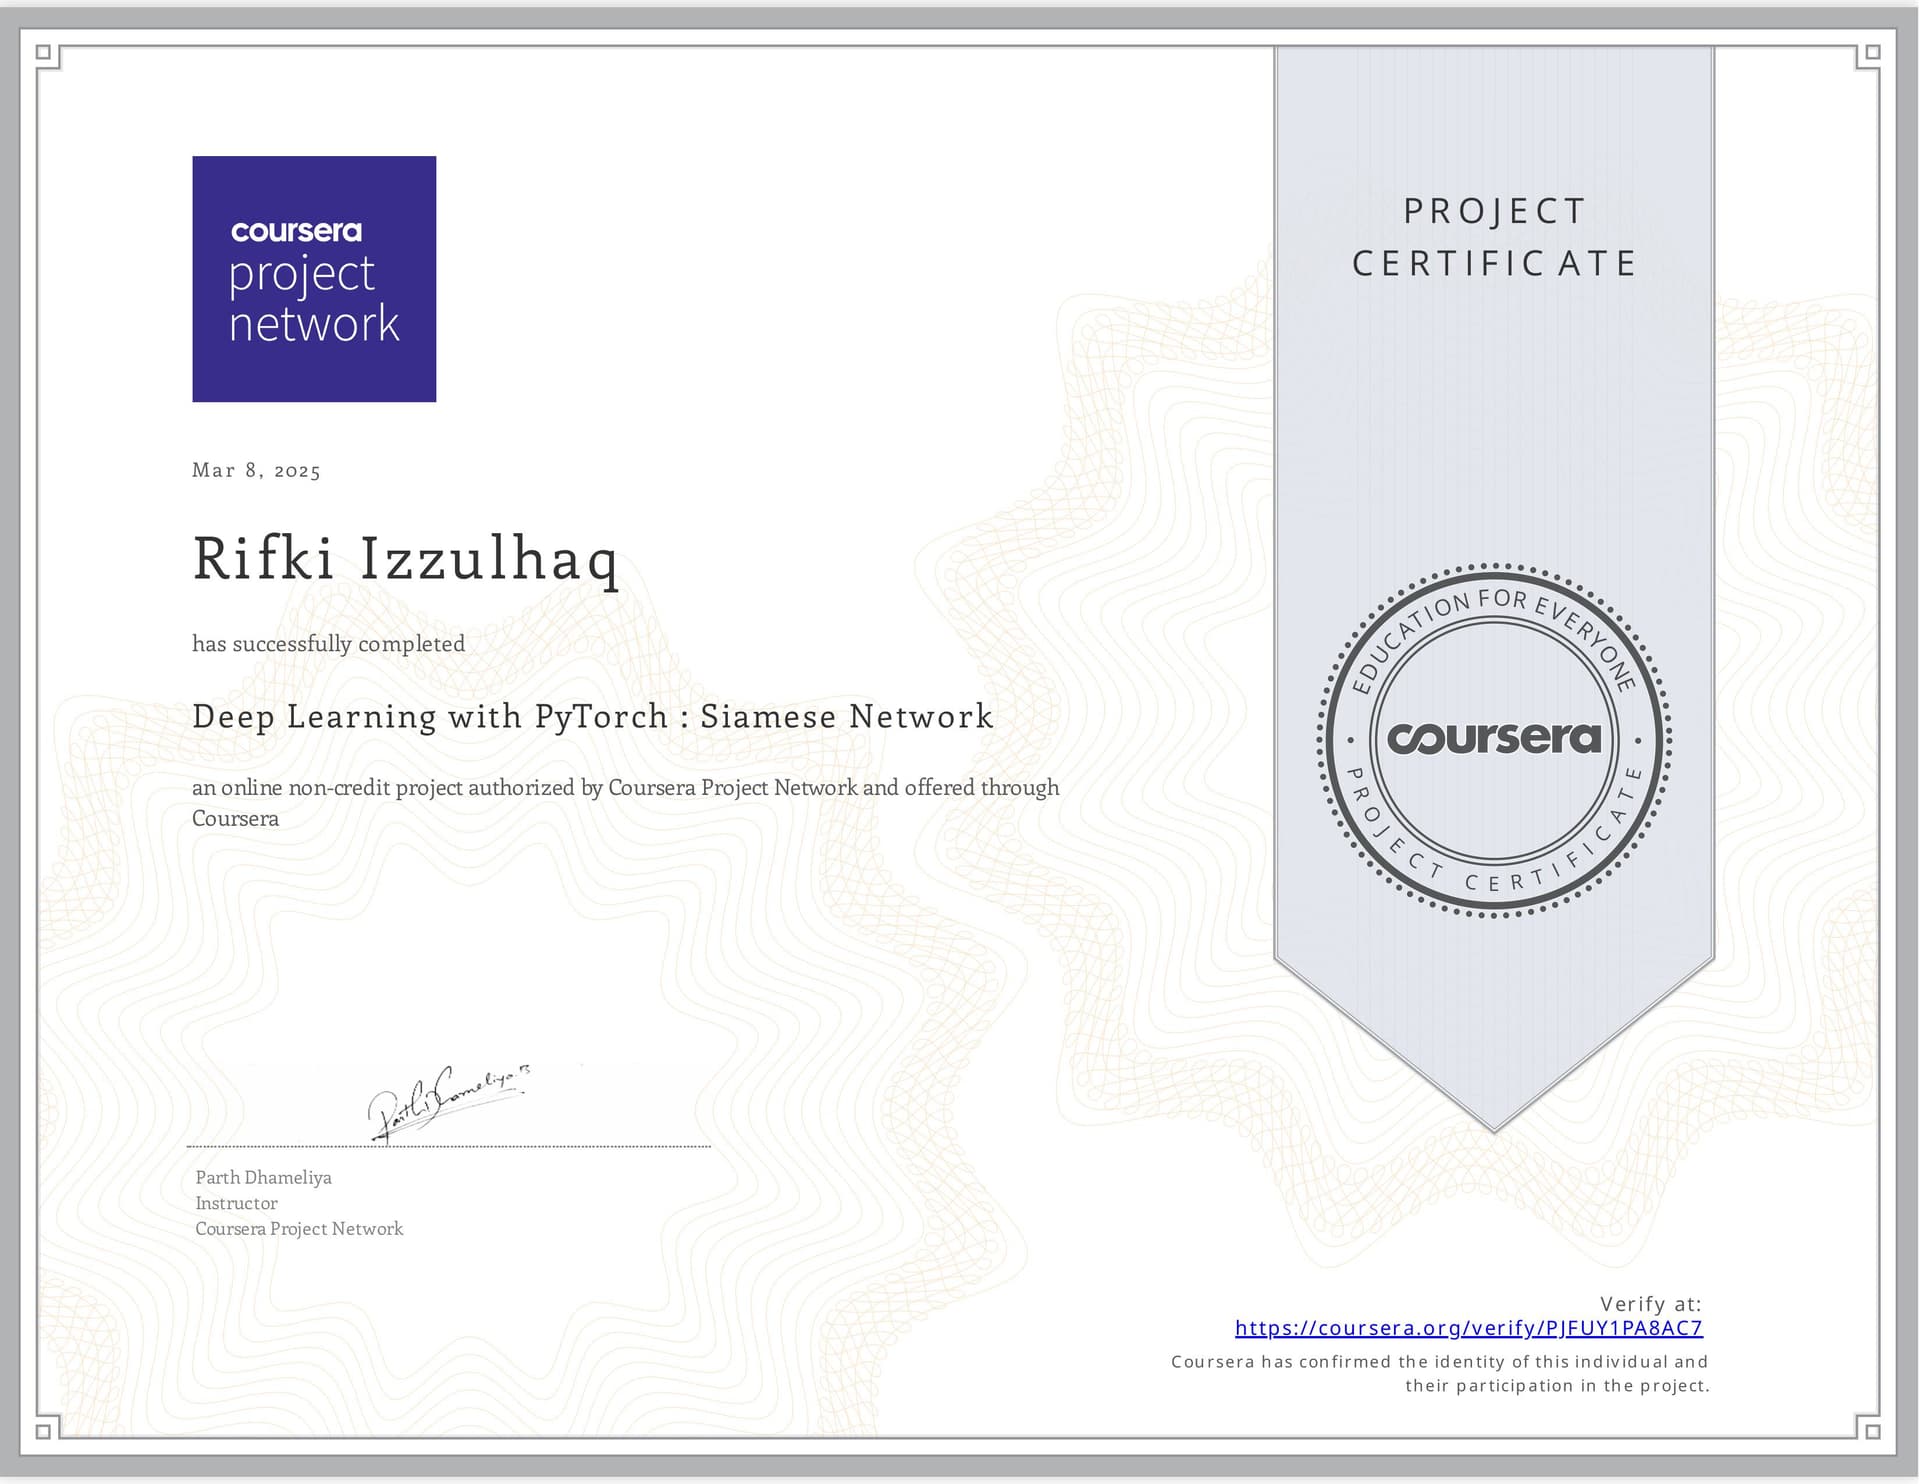Viewport: 1920px width, 1484px height.
Task: Click the text 'has successfully completed'
Action: point(328,643)
